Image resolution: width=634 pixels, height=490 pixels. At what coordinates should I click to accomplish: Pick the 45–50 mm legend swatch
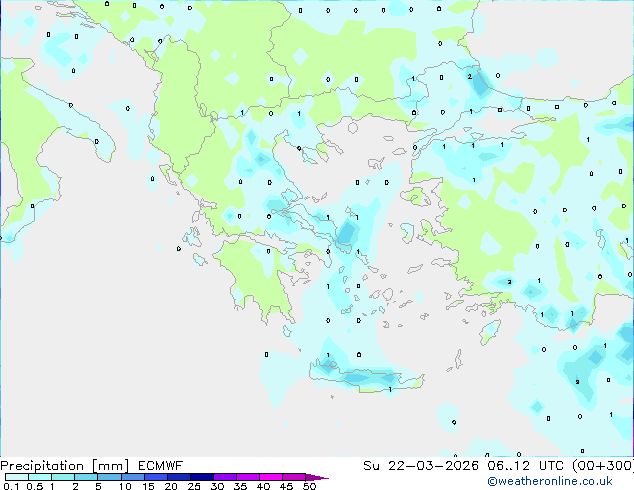tap(294, 477)
